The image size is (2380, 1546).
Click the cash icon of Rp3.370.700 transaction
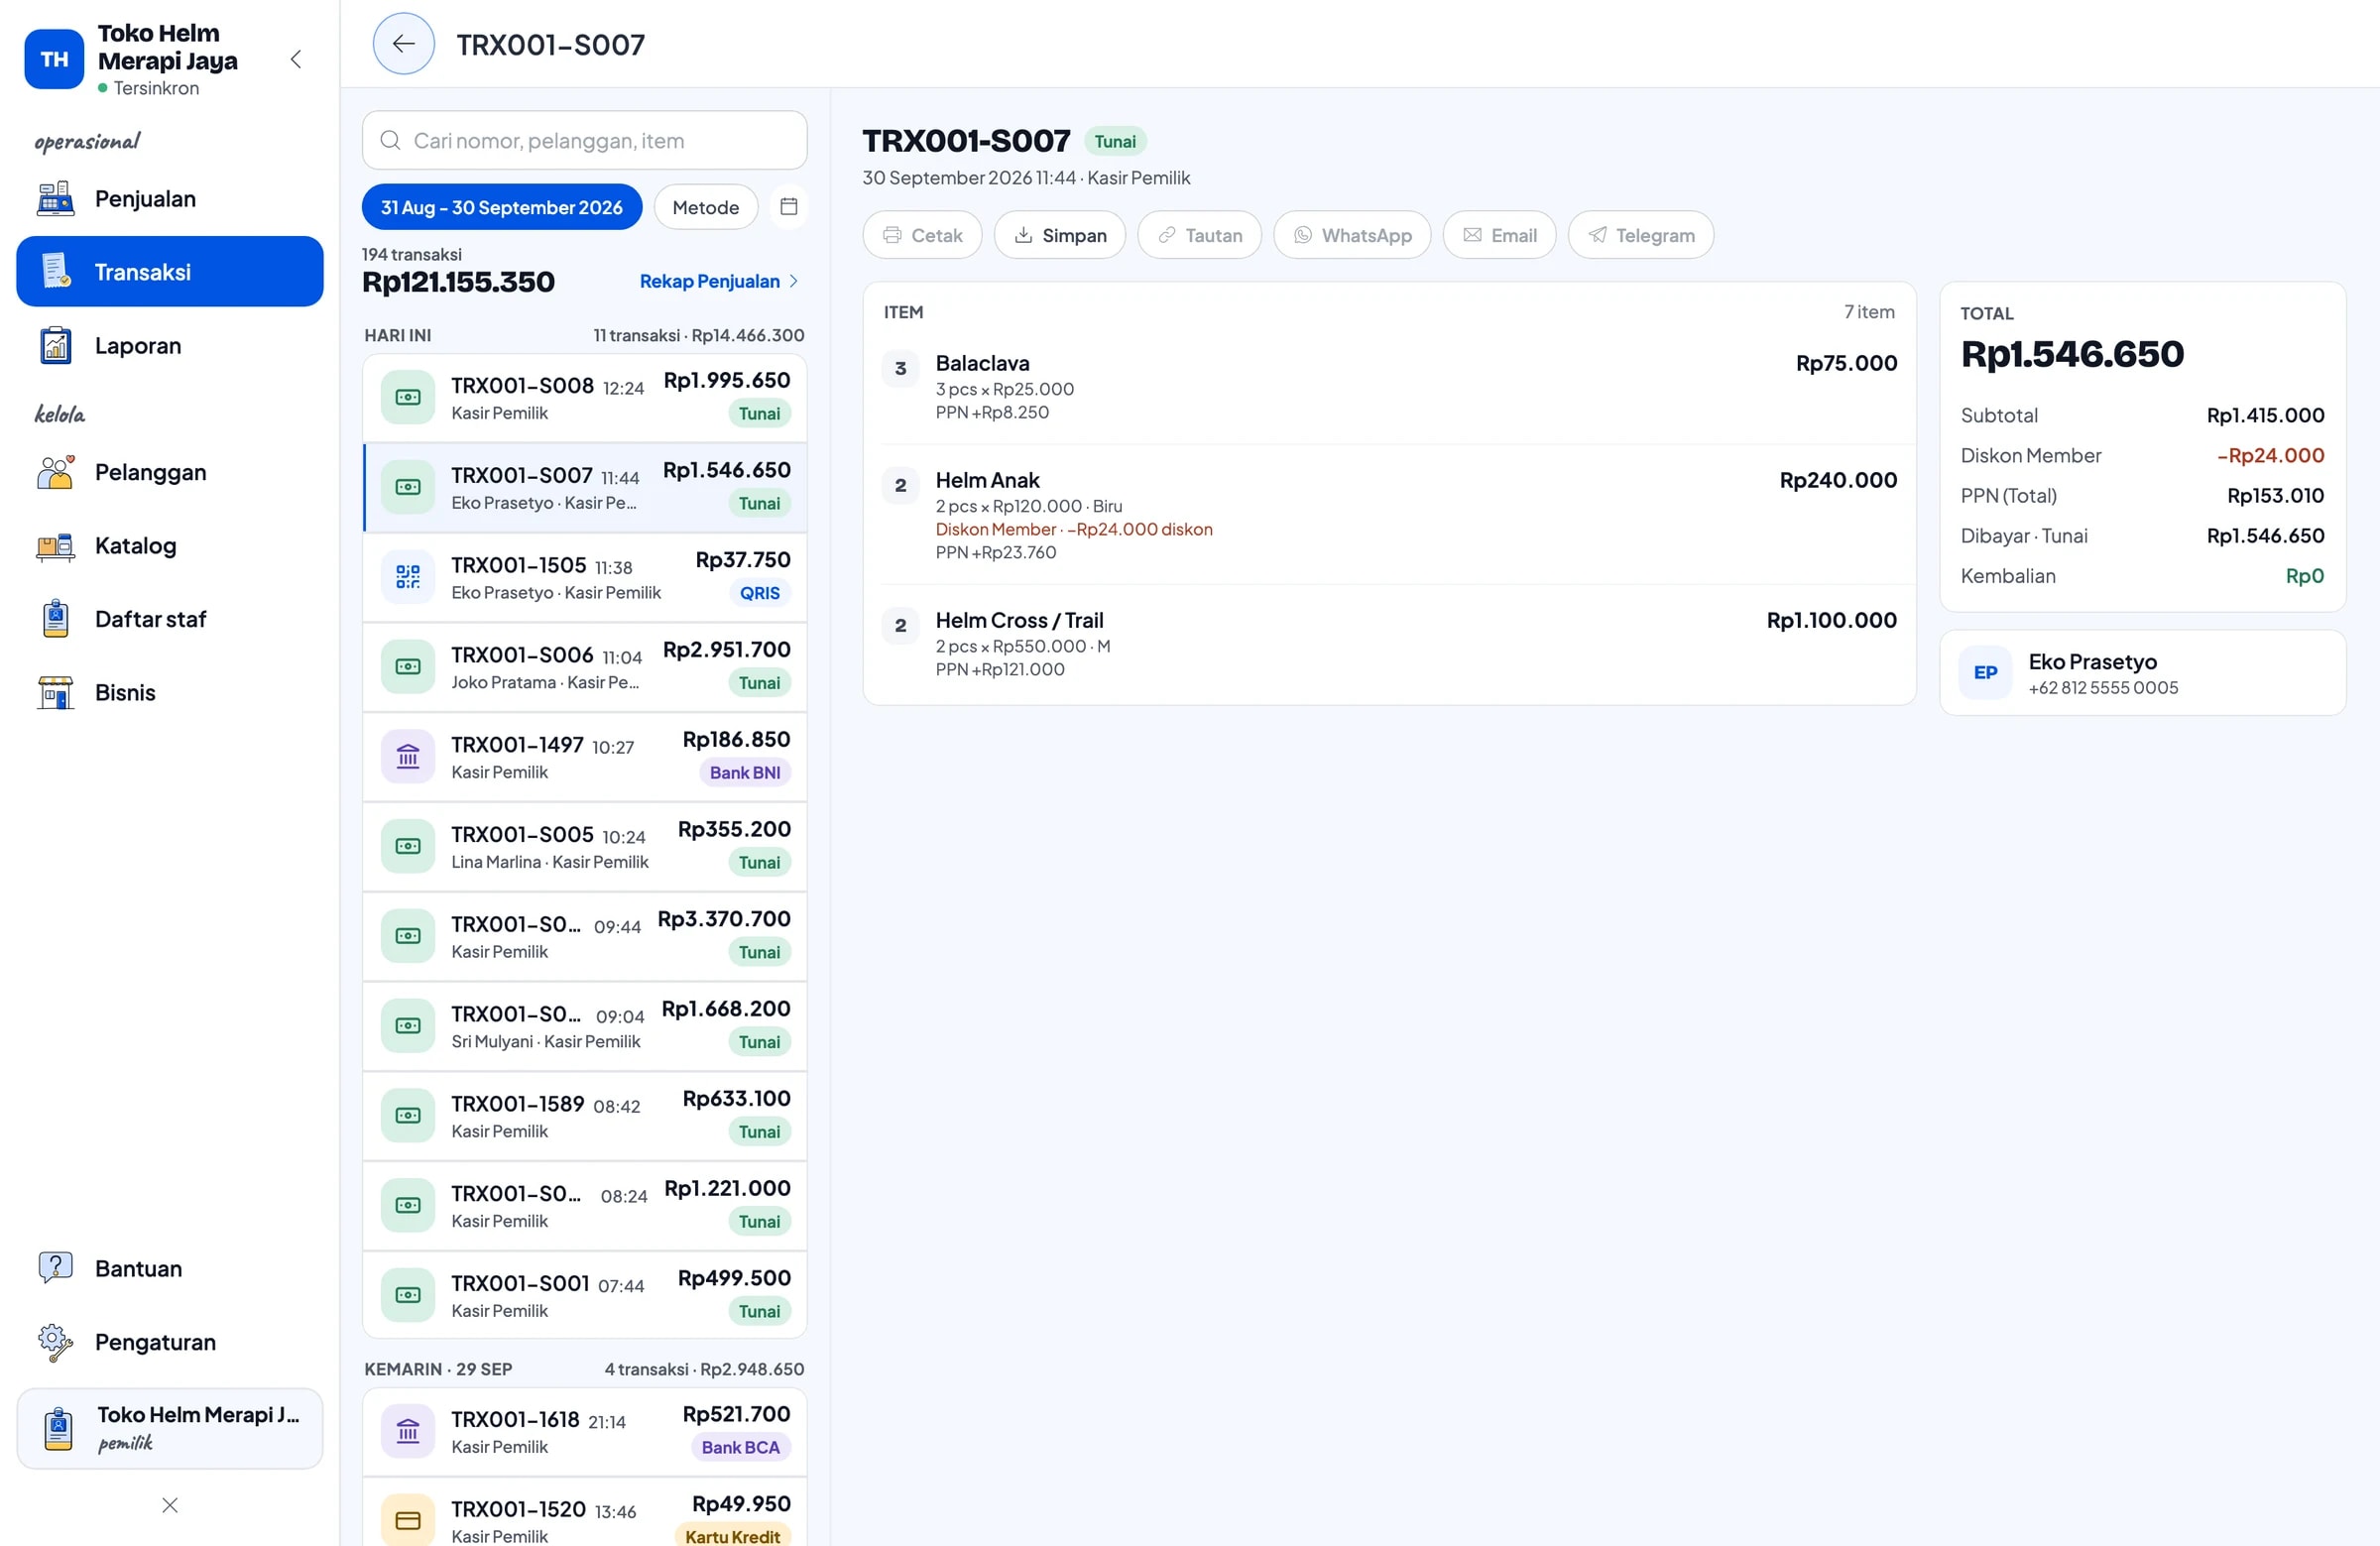pyautogui.click(x=408, y=935)
